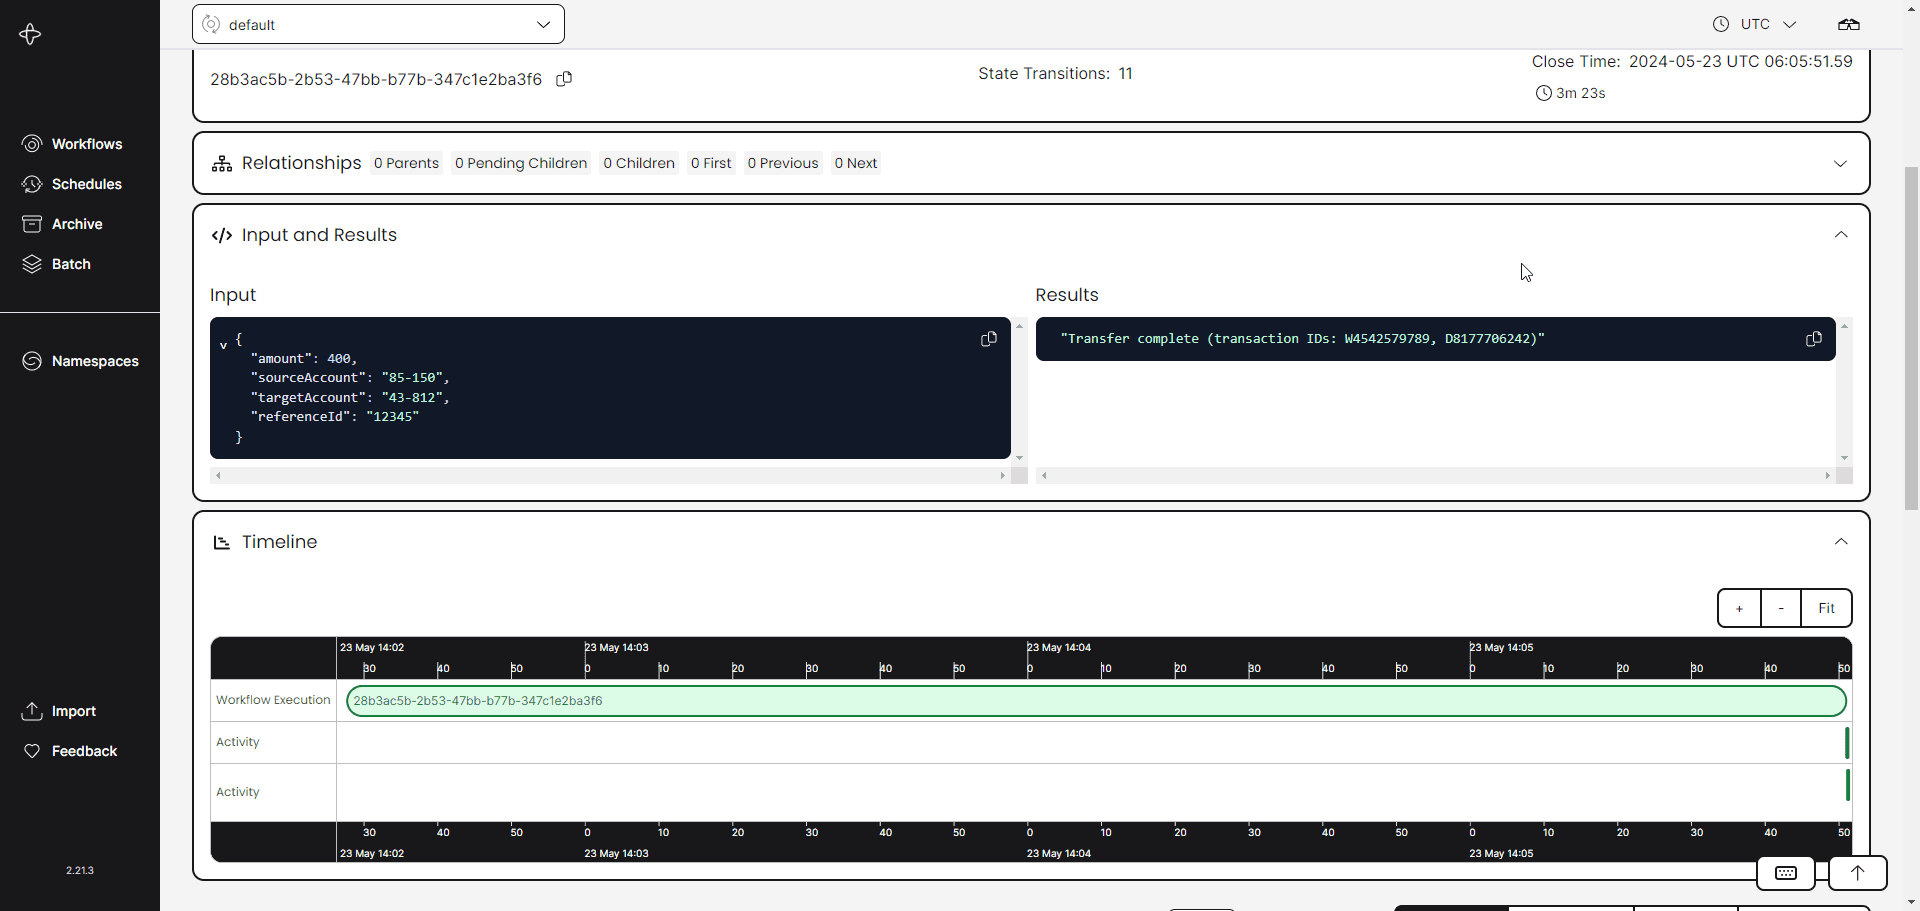Click the labs mode icon at top right

(1848, 24)
